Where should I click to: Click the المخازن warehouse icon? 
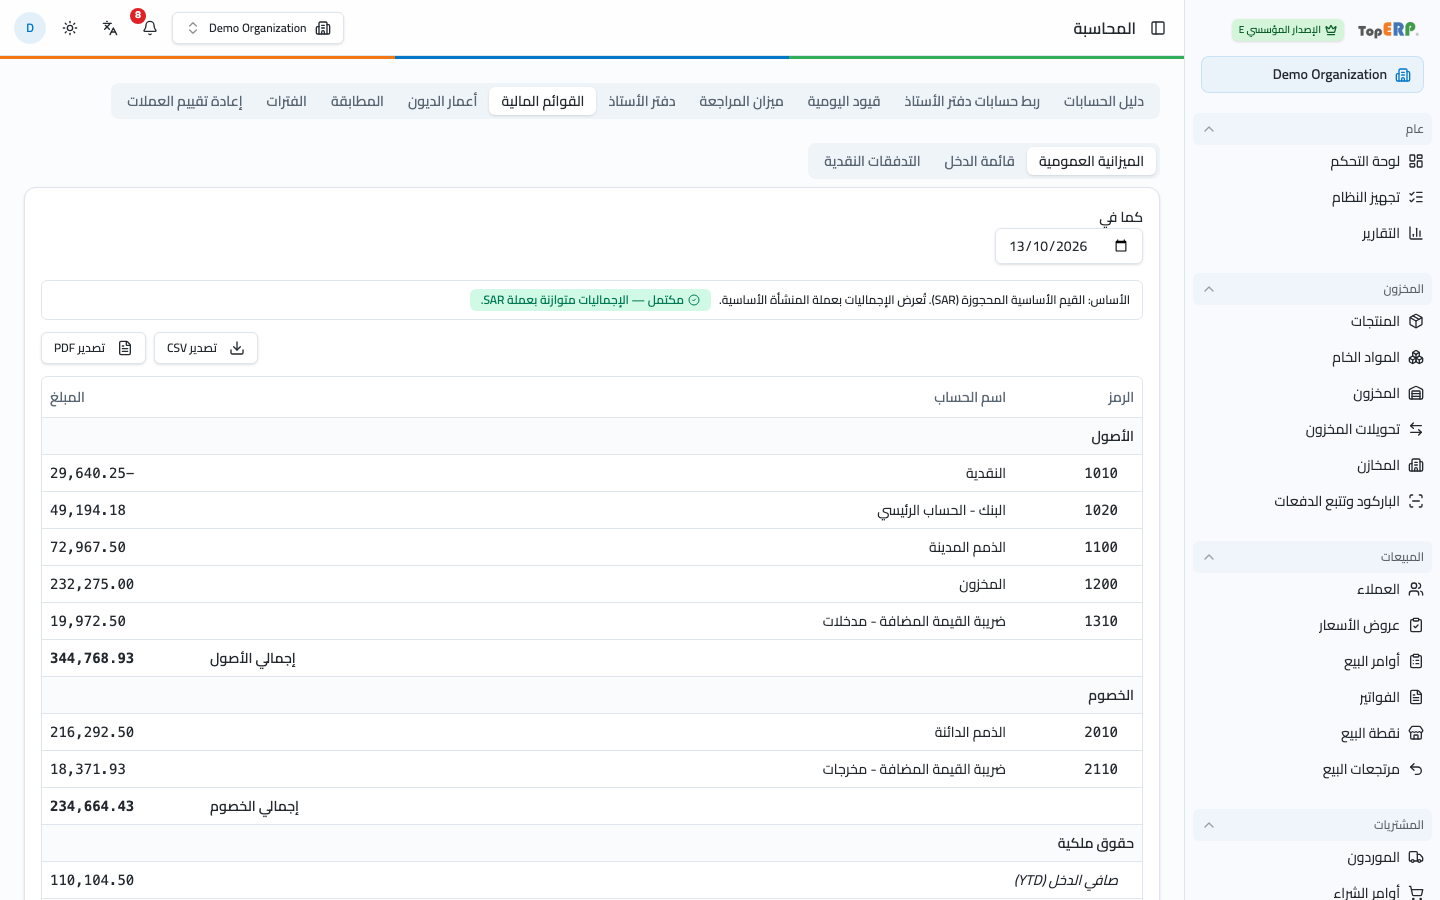tap(1416, 465)
